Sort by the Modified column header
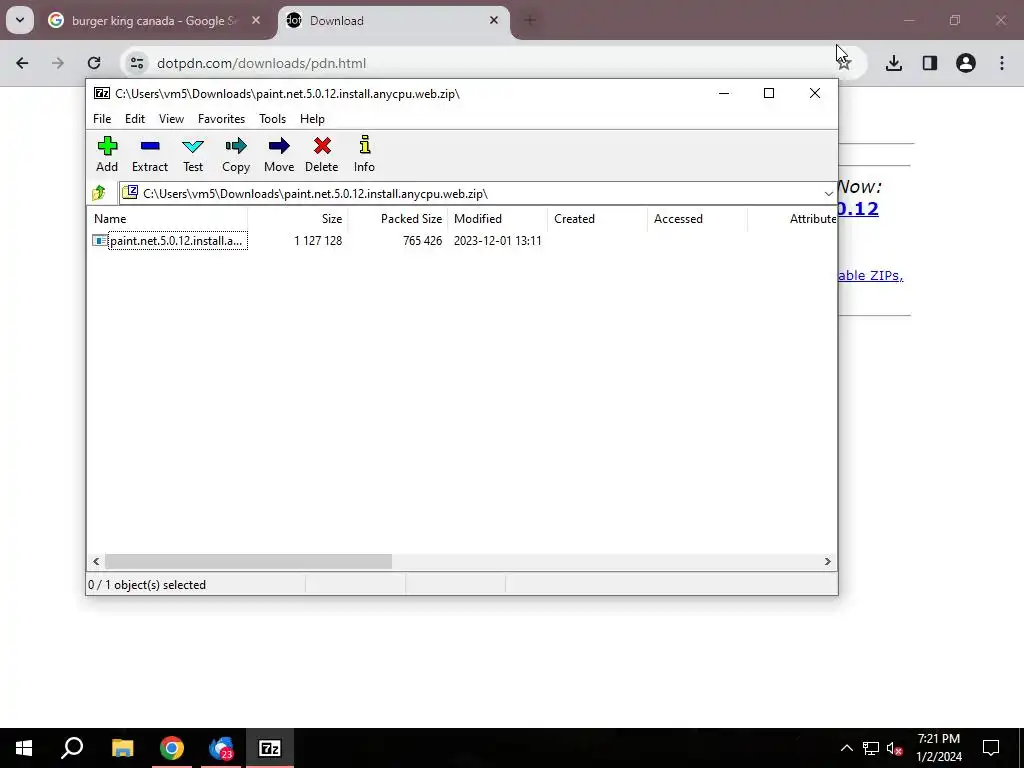 [x=497, y=219]
